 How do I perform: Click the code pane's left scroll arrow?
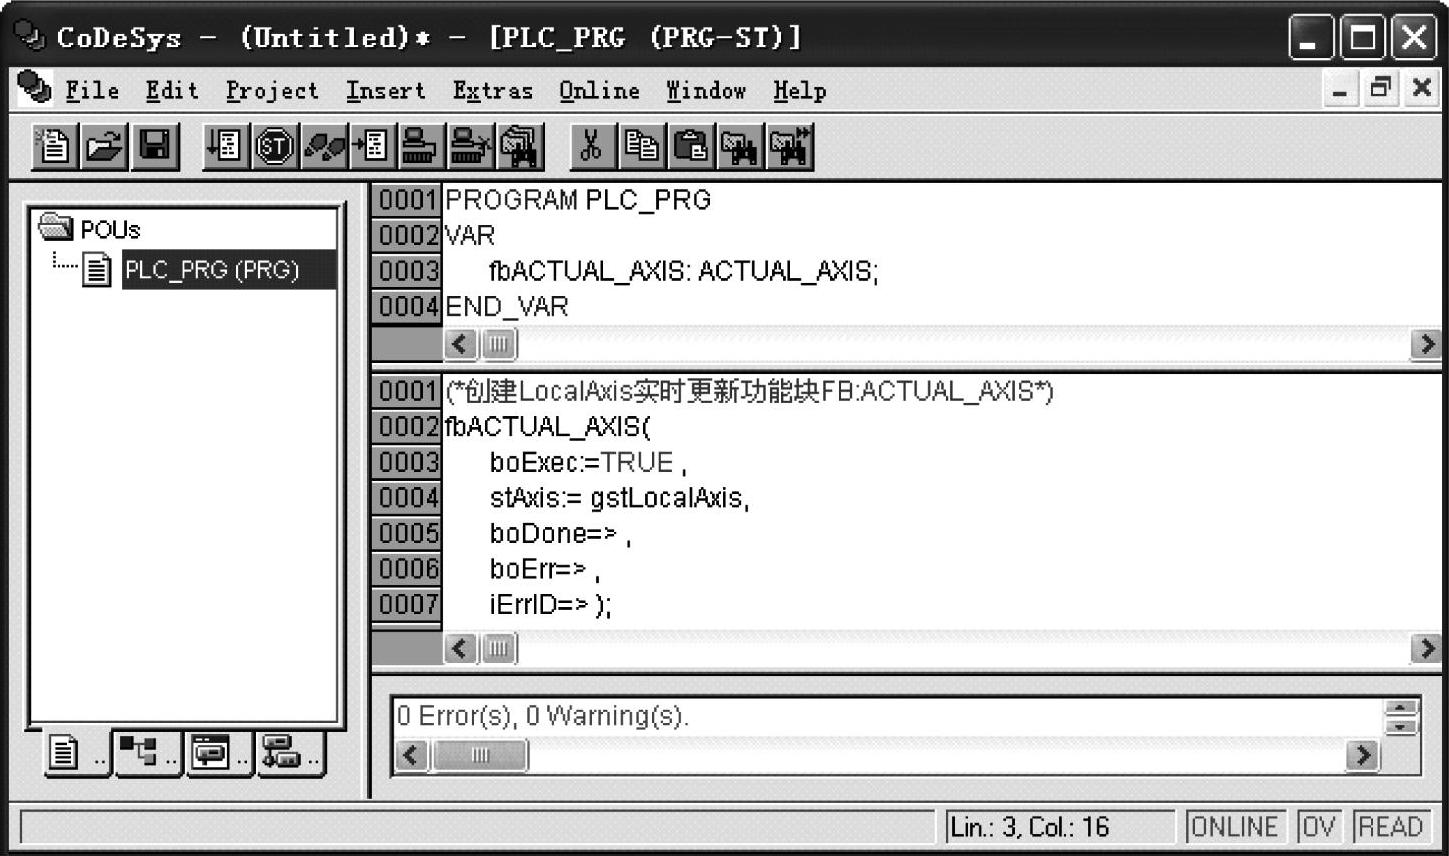460,648
